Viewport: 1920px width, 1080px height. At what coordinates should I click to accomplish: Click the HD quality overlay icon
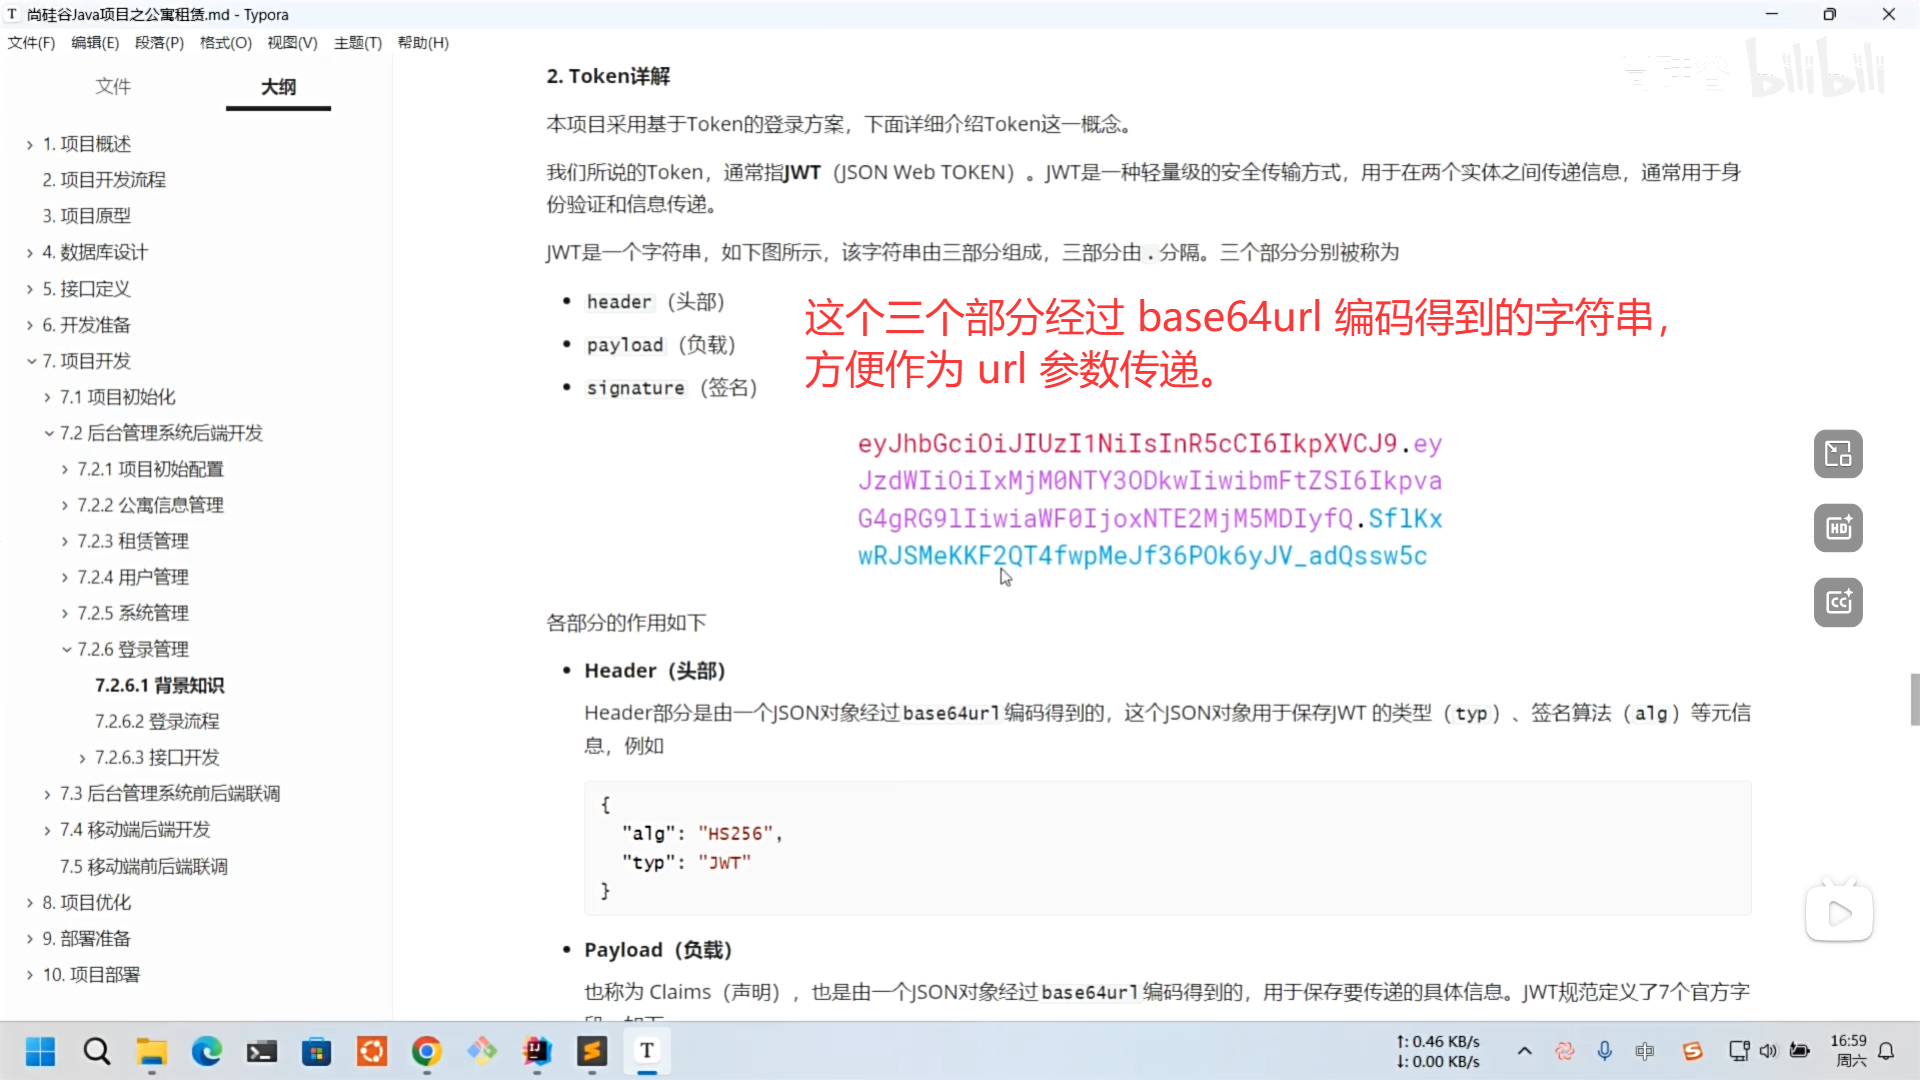tap(1838, 528)
